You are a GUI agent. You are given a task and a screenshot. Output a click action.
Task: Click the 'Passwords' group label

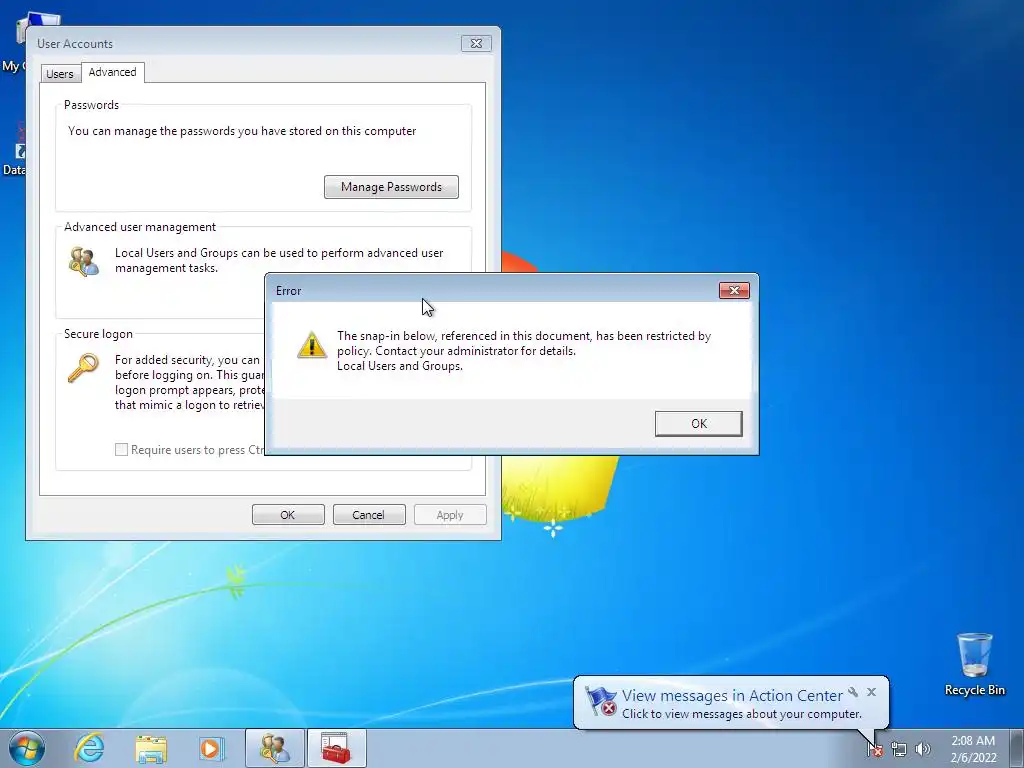tap(91, 104)
